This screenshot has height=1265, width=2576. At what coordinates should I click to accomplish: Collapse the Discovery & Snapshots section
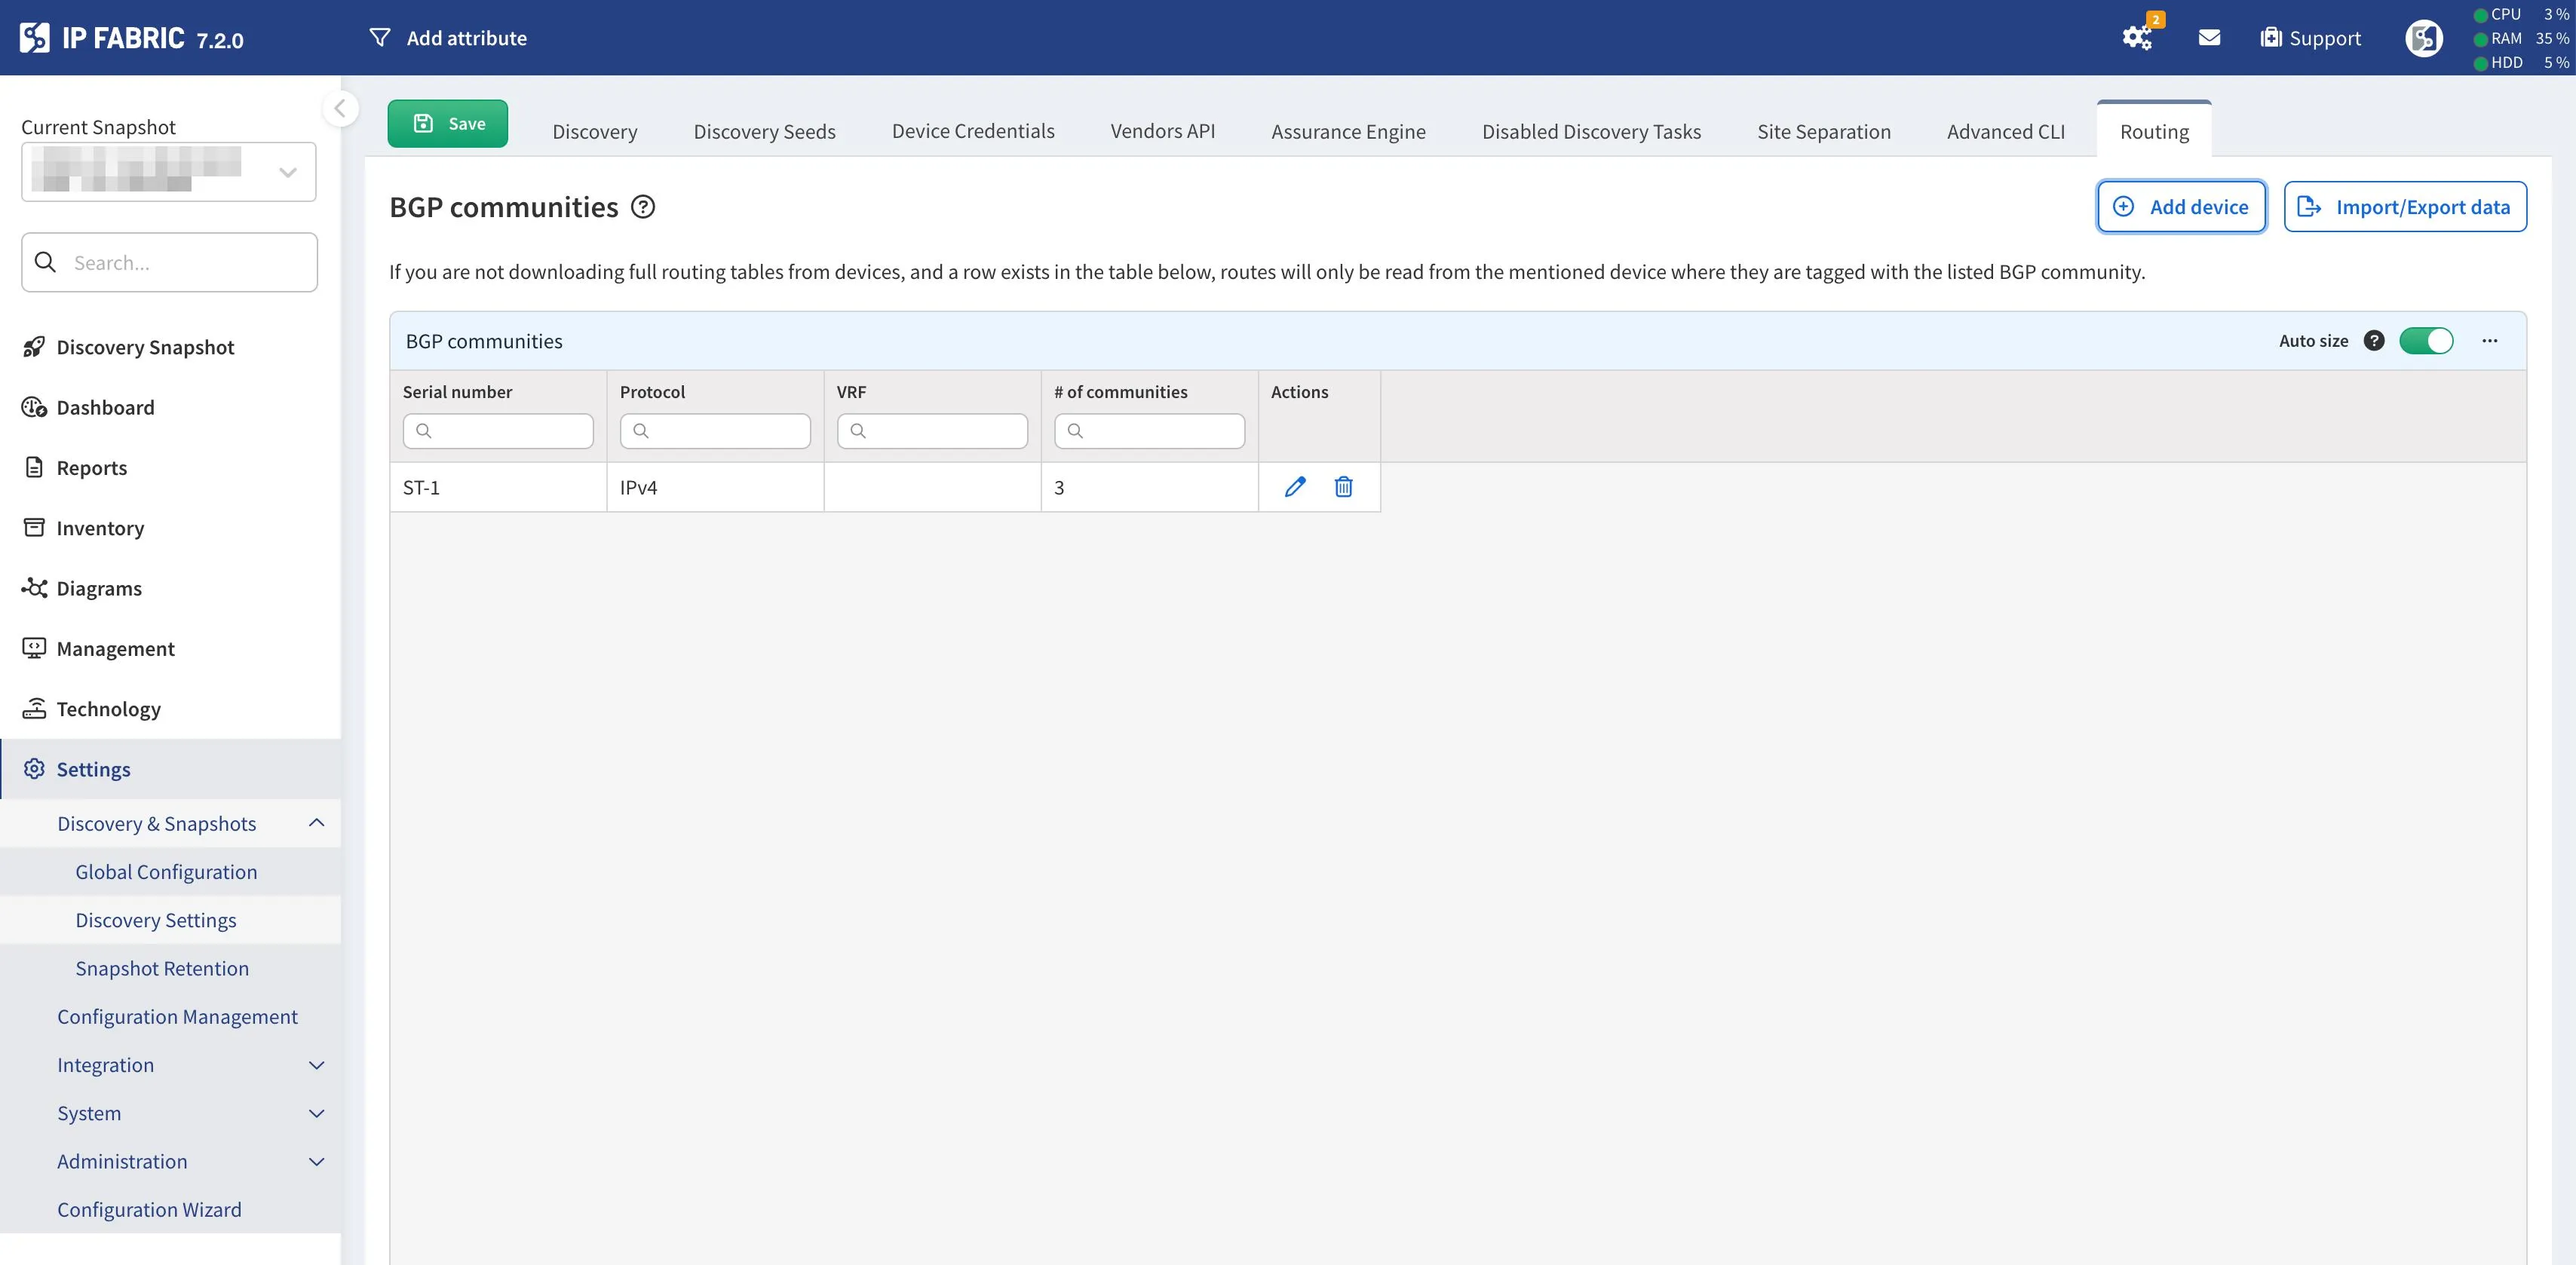click(x=316, y=823)
